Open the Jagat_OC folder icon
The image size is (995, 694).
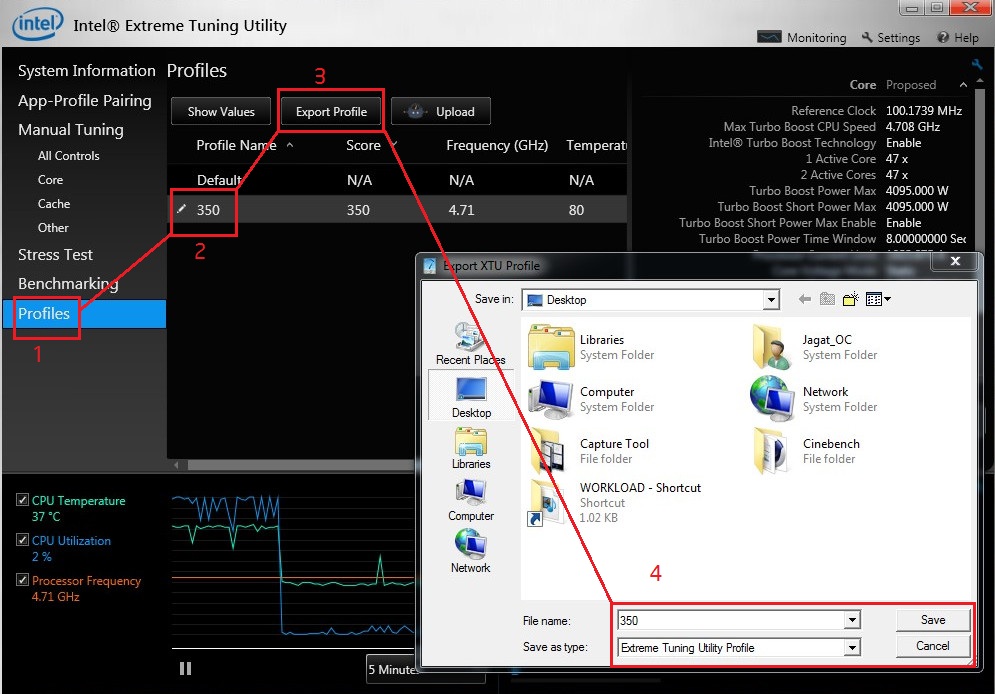tap(771, 347)
